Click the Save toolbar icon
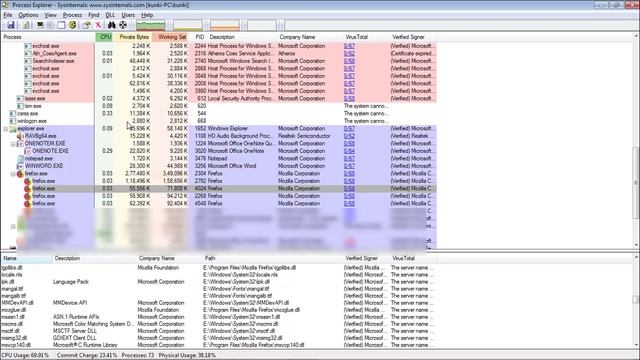Screen dimensions: 640x360 (11, 25)
